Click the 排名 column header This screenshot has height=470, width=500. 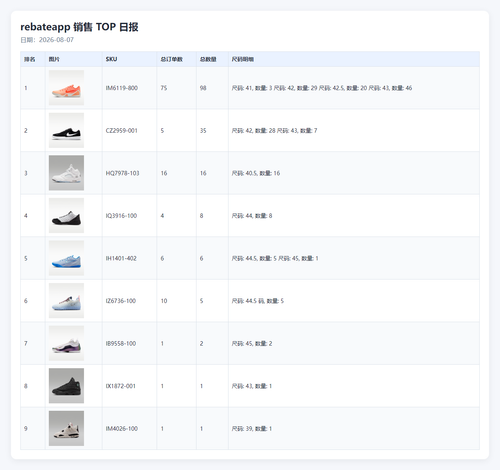[29, 59]
